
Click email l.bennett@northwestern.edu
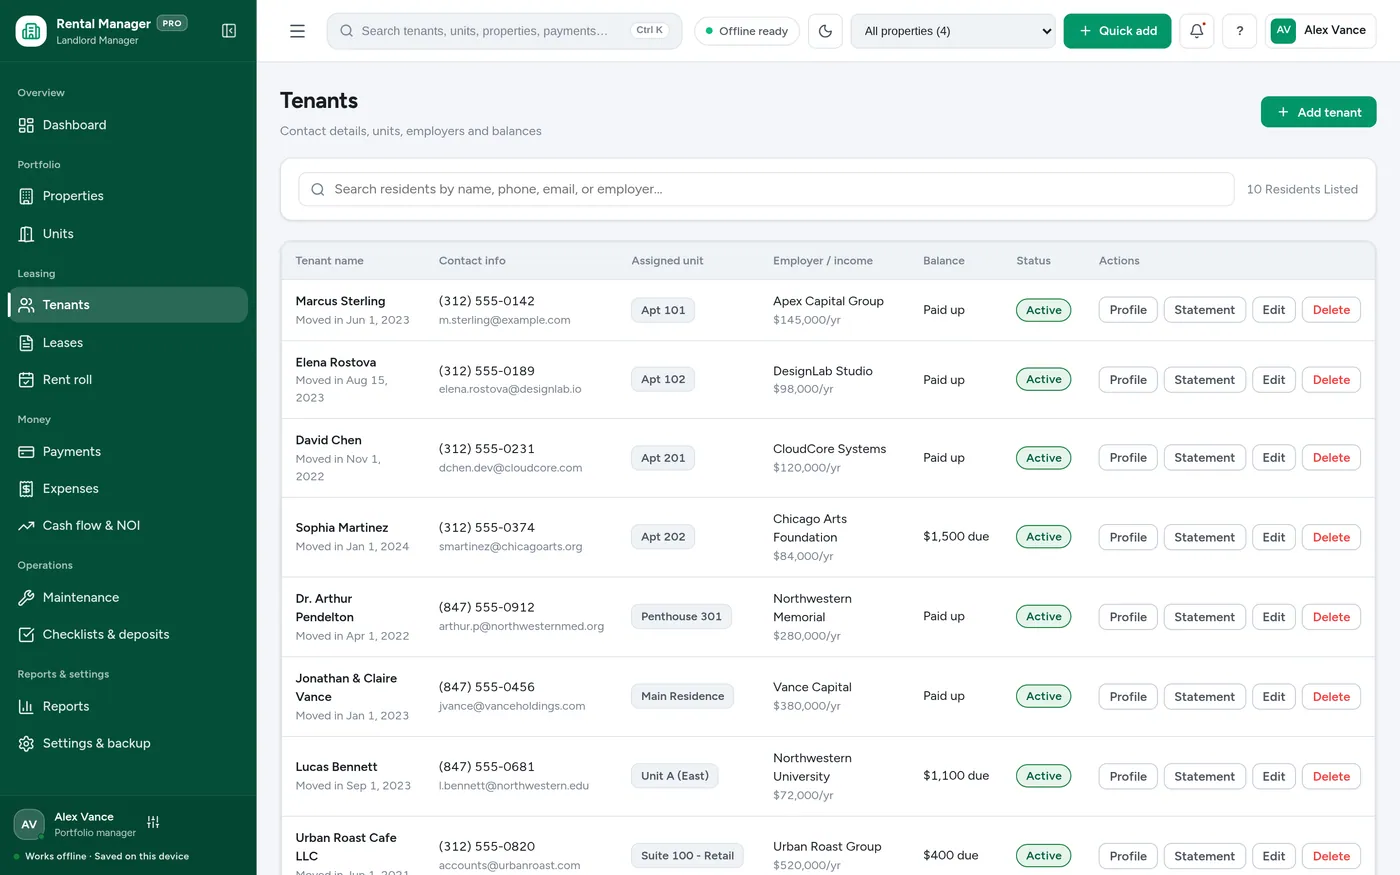(x=514, y=786)
